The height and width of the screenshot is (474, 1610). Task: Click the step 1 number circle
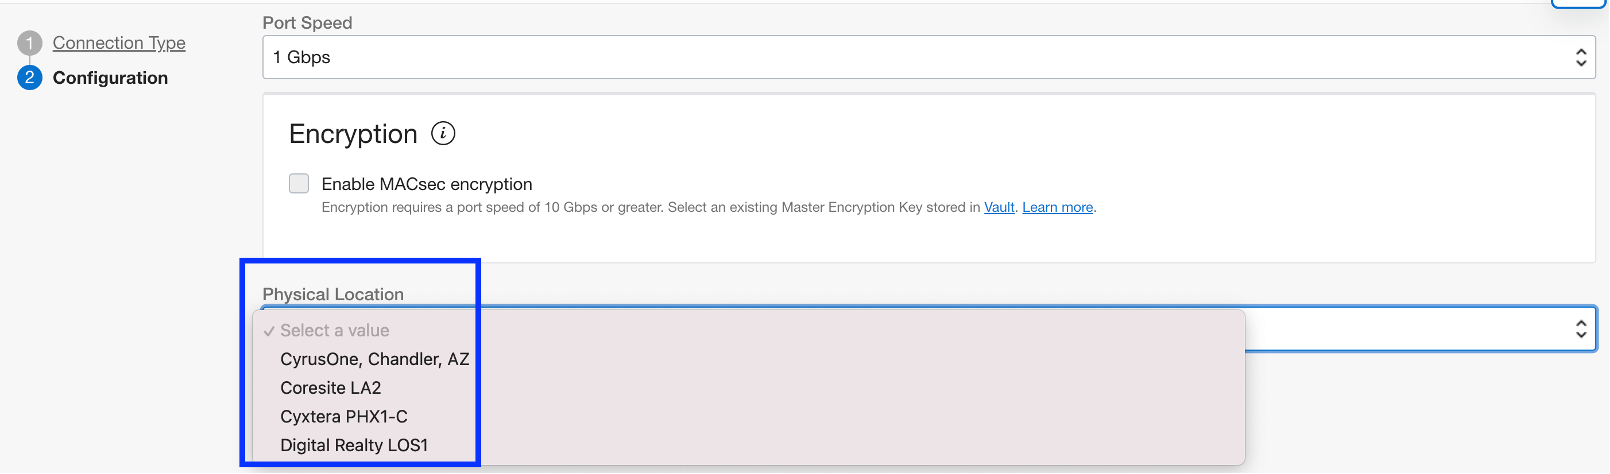point(29,43)
